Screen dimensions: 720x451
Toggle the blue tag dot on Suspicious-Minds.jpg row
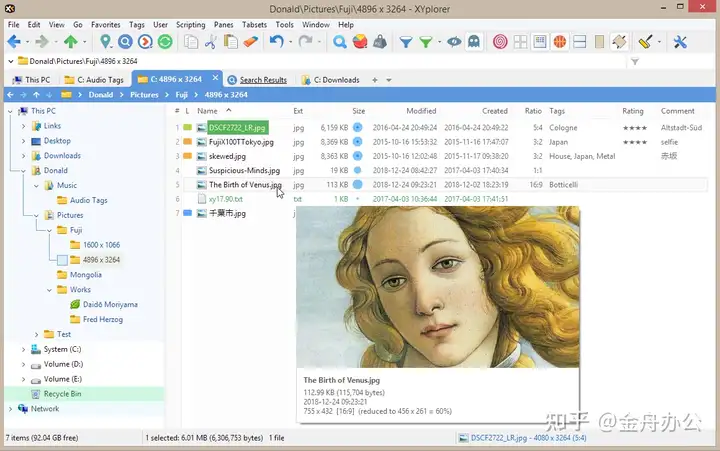coord(358,170)
